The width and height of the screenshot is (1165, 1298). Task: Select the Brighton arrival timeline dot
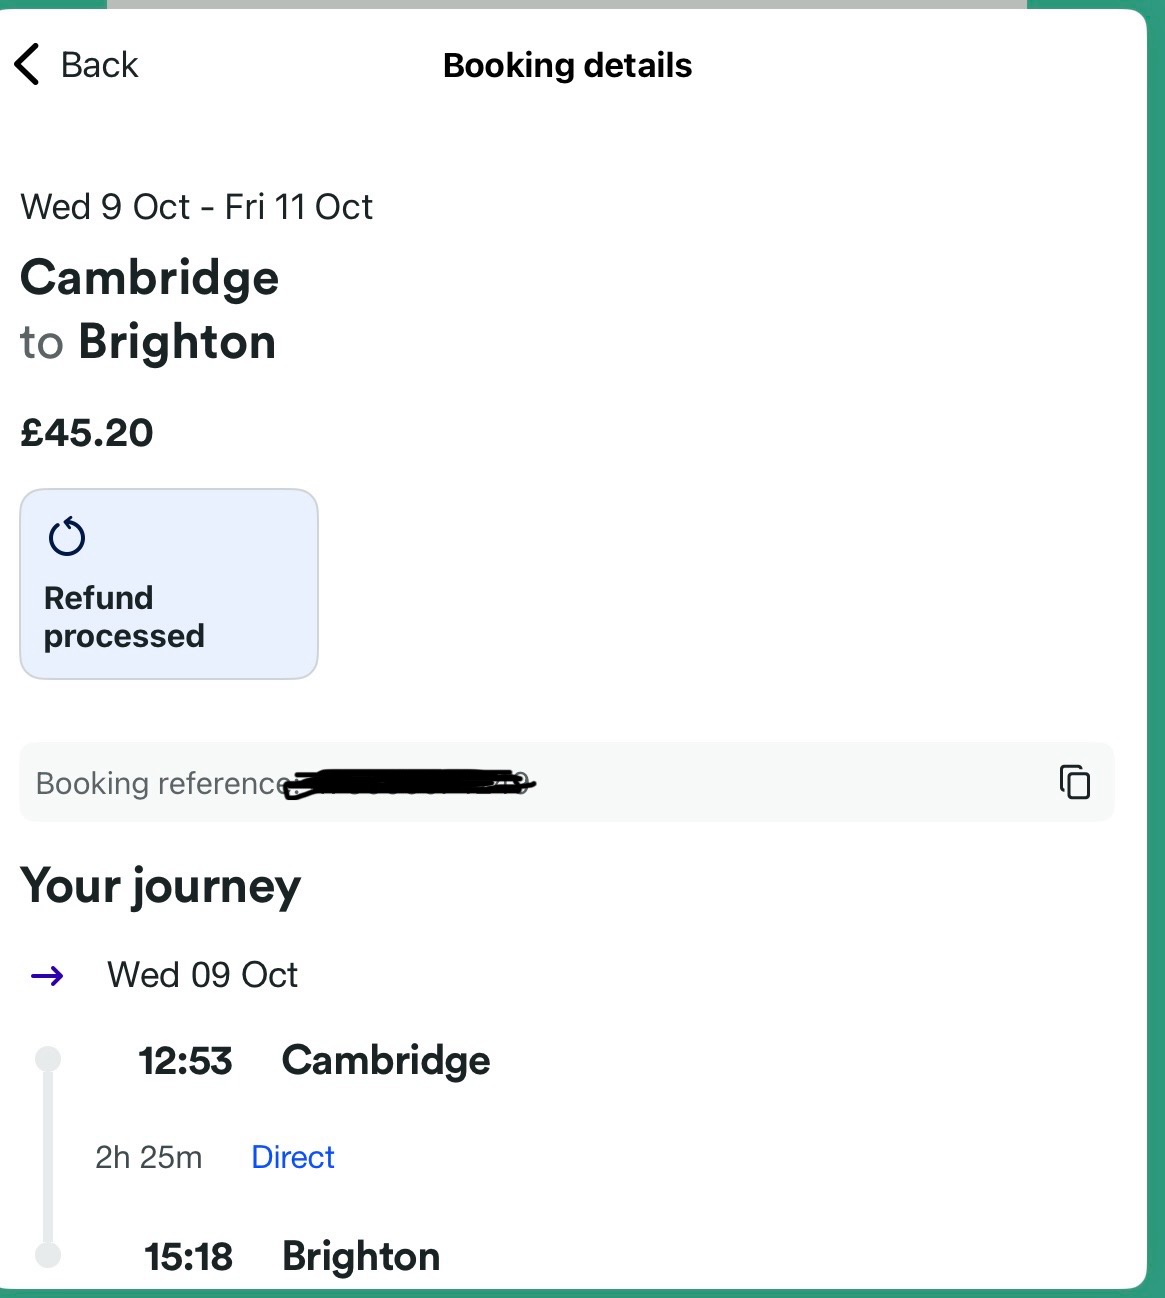[48, 1254]
